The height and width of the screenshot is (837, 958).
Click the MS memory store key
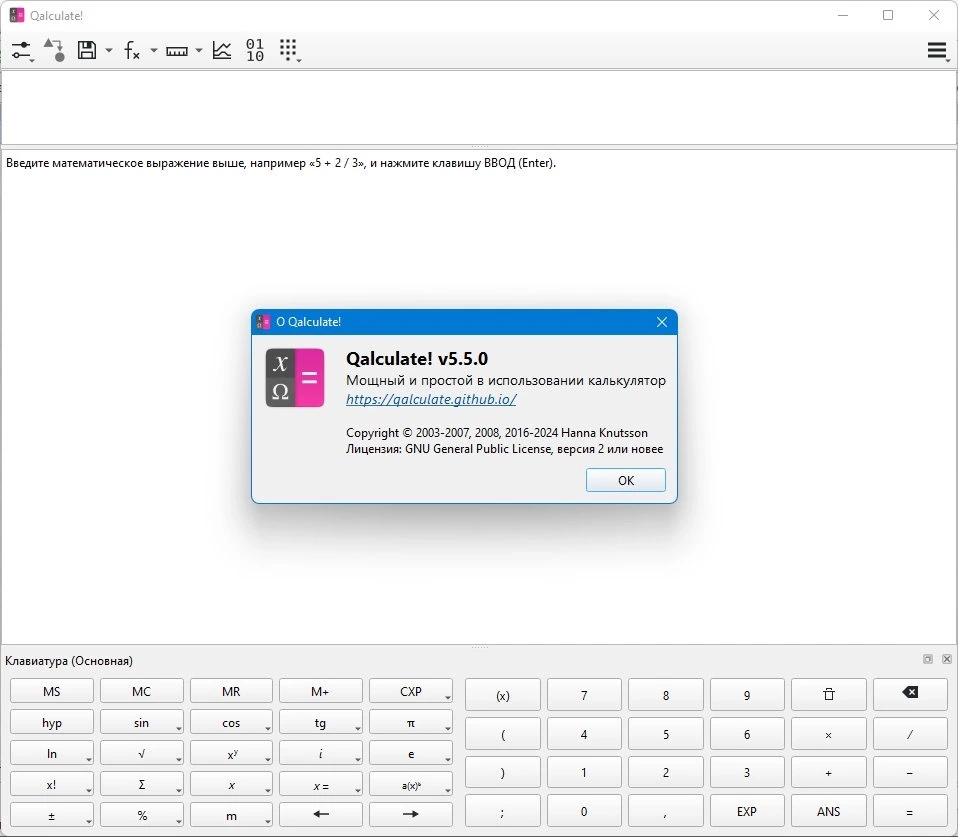pyautogui.click(x=52, y=691)
